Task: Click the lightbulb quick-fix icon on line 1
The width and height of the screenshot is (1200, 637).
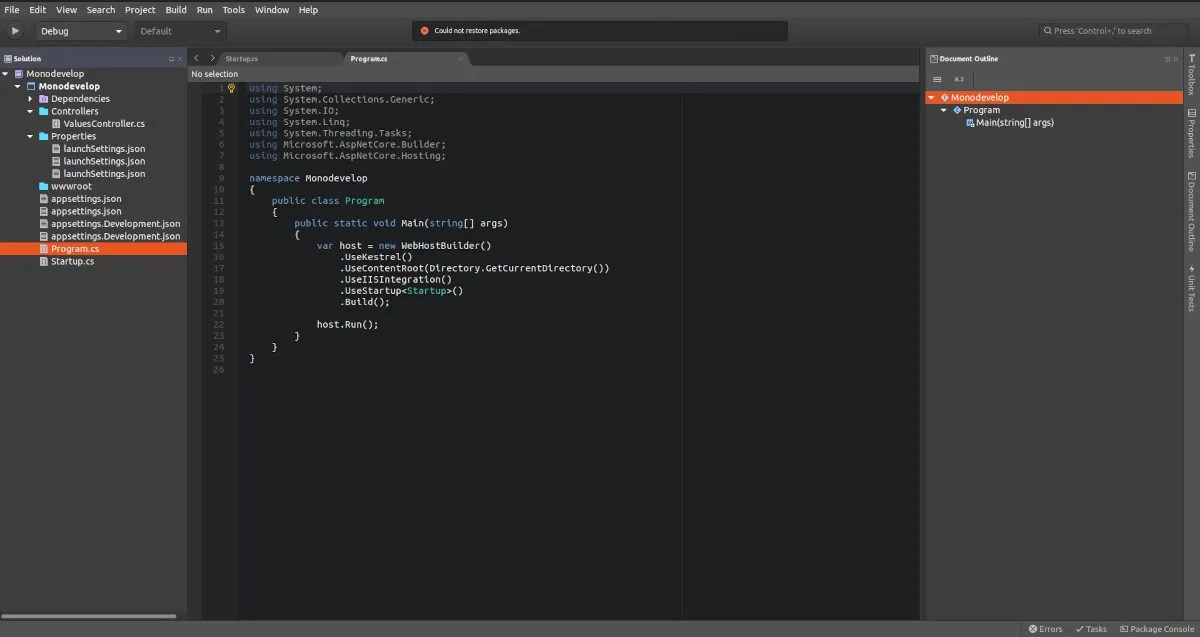Action: [231, 88]
